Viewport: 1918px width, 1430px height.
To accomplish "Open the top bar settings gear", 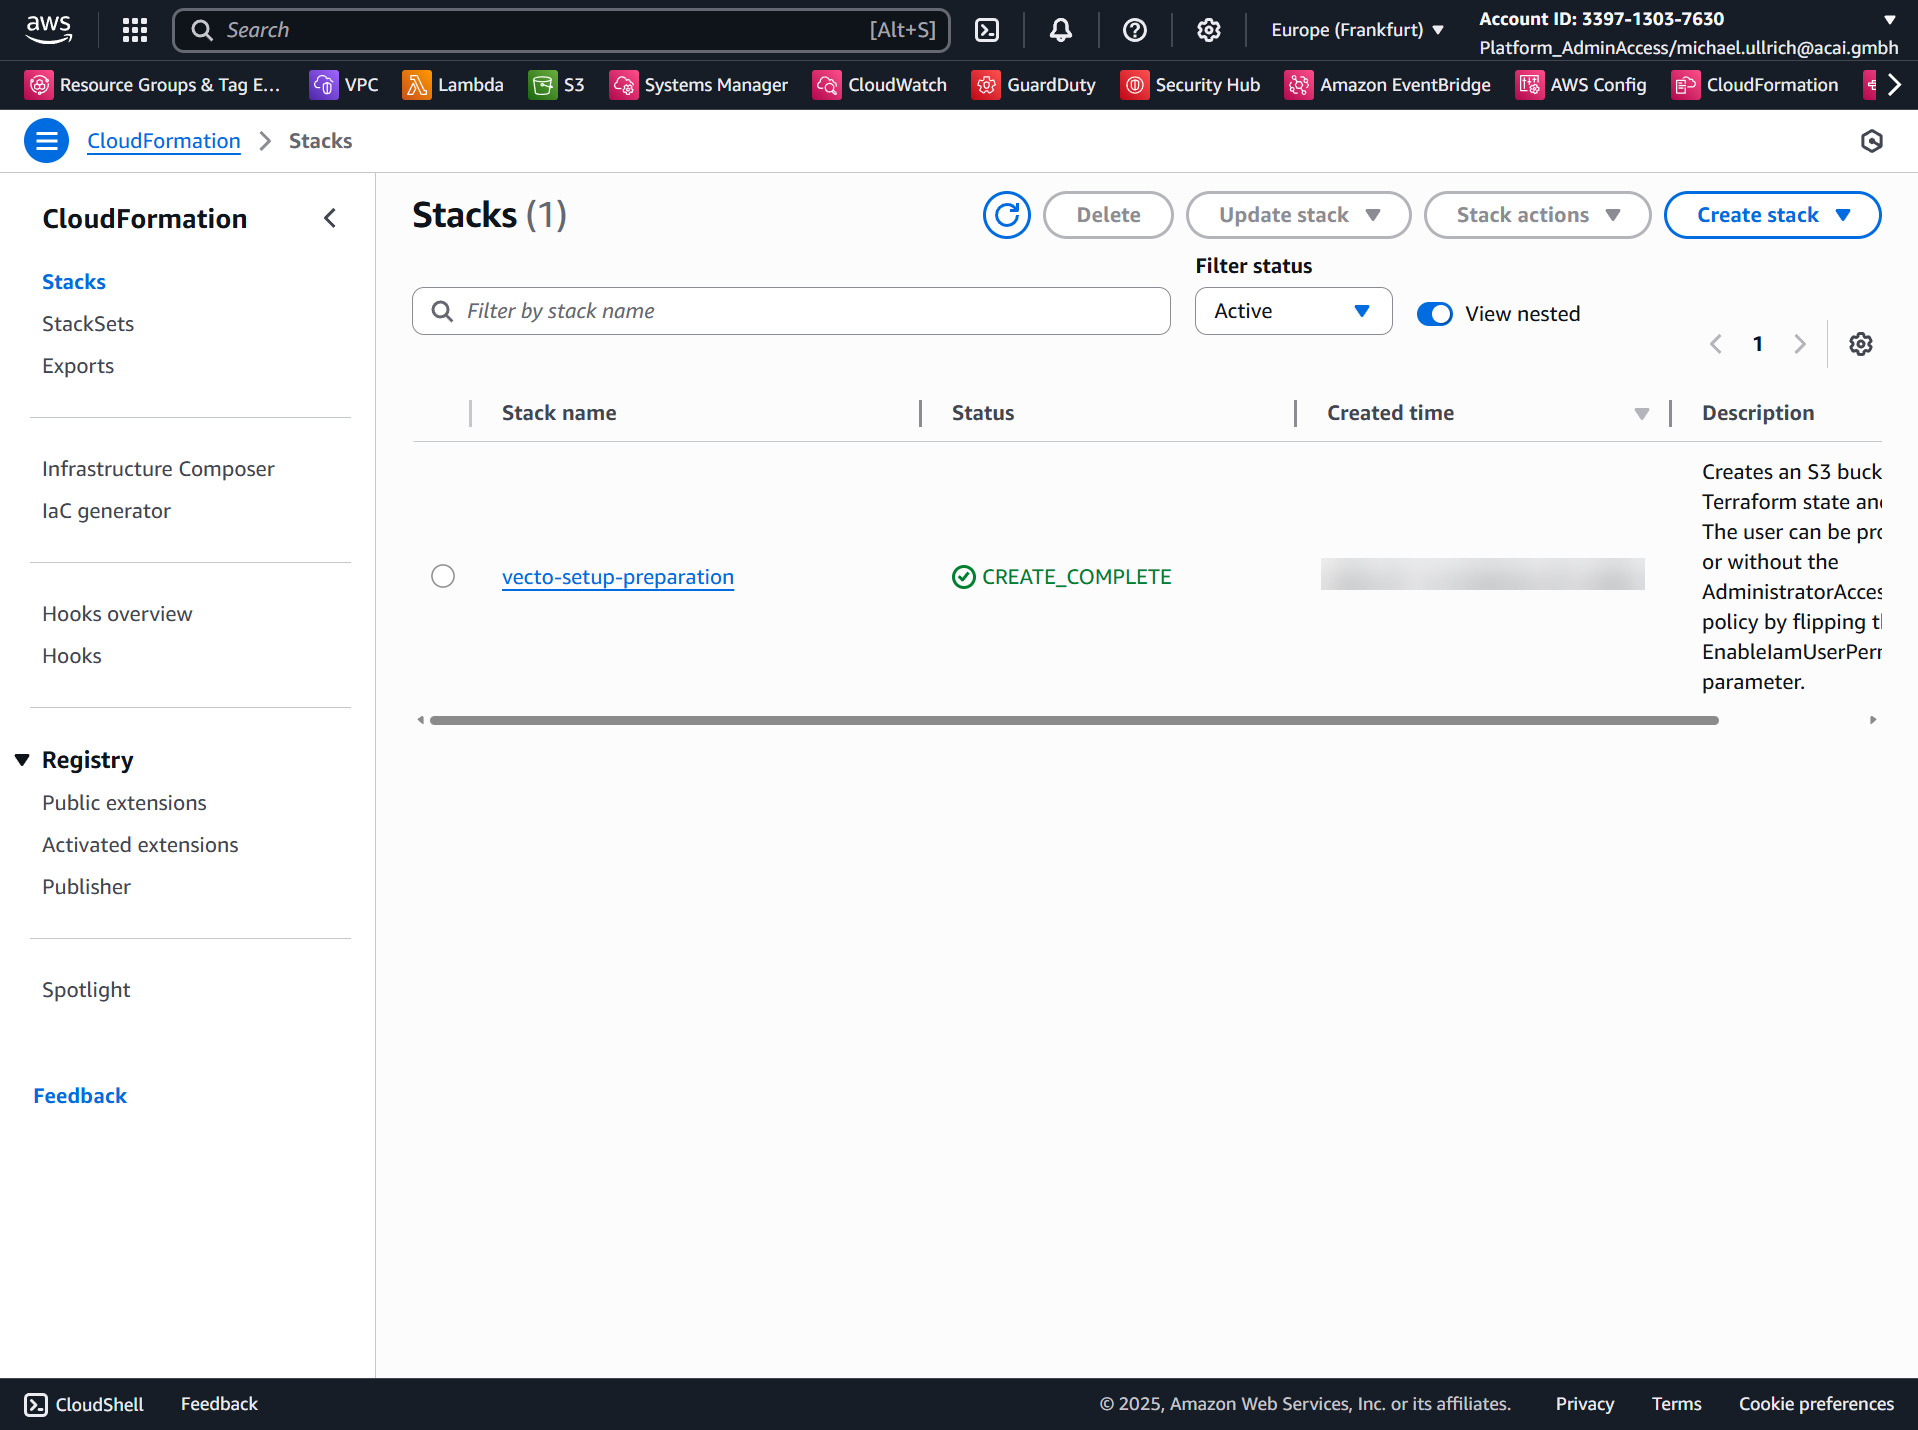I will 1209,30.
